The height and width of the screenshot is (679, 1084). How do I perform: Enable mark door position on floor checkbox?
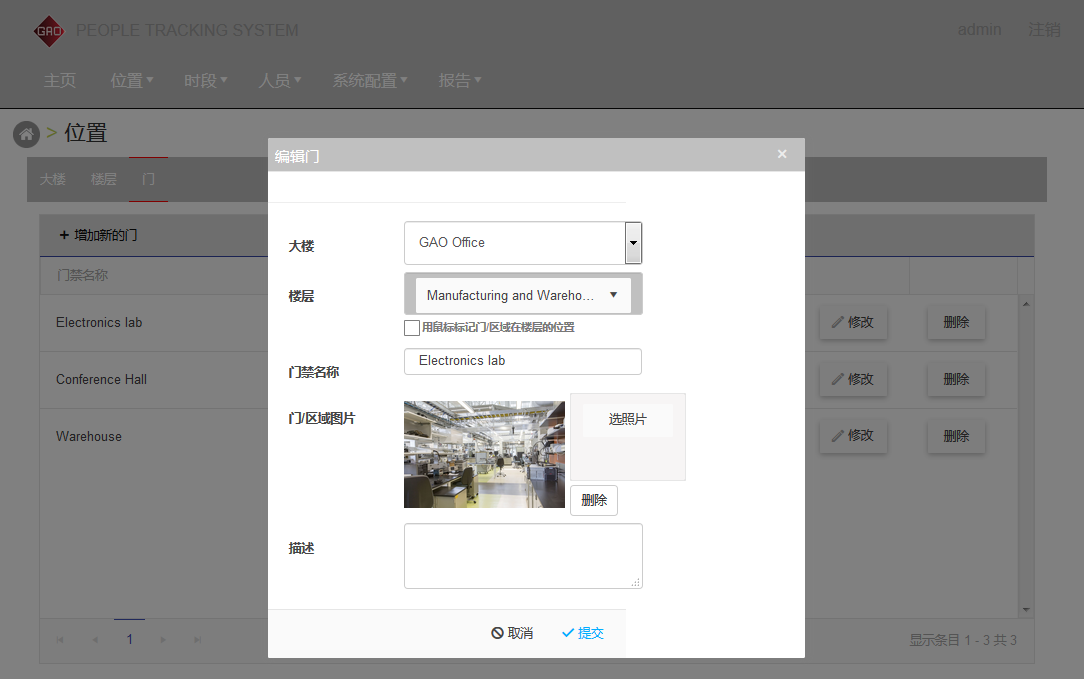tap(412, 328)
